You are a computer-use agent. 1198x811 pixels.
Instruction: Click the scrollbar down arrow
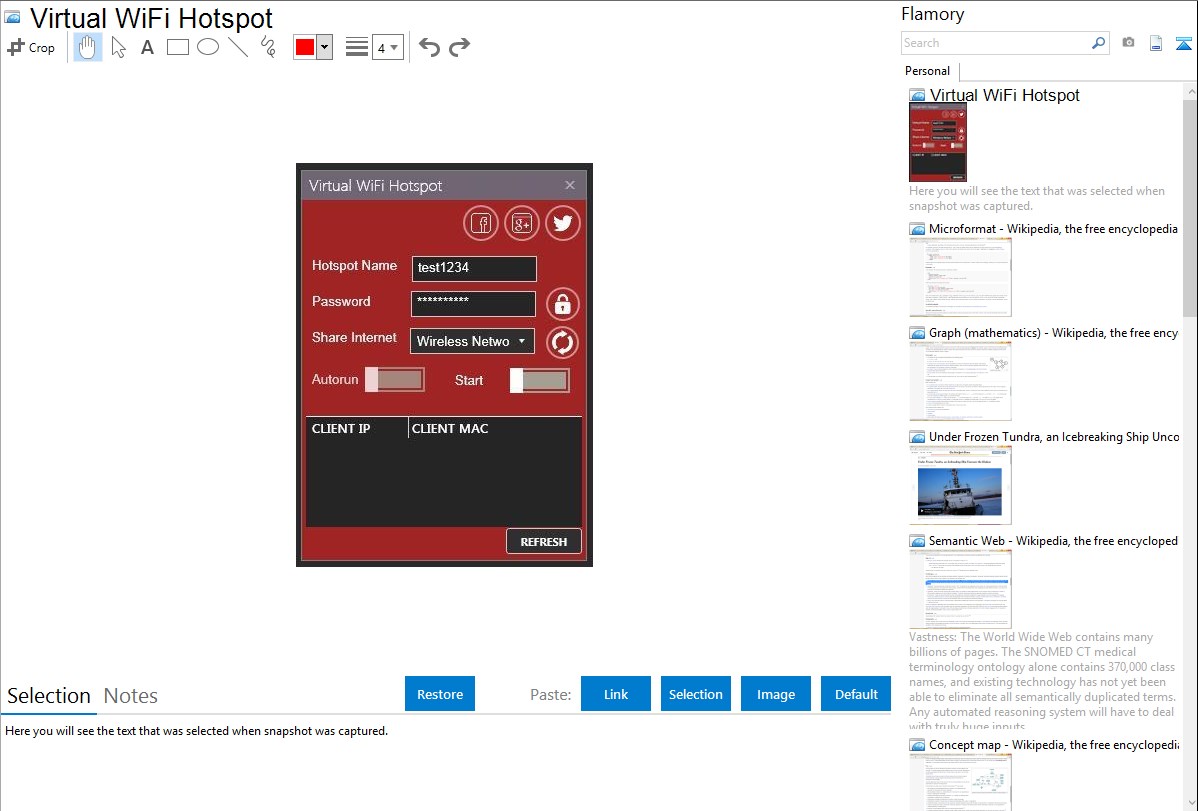[x=1190, y=803]
